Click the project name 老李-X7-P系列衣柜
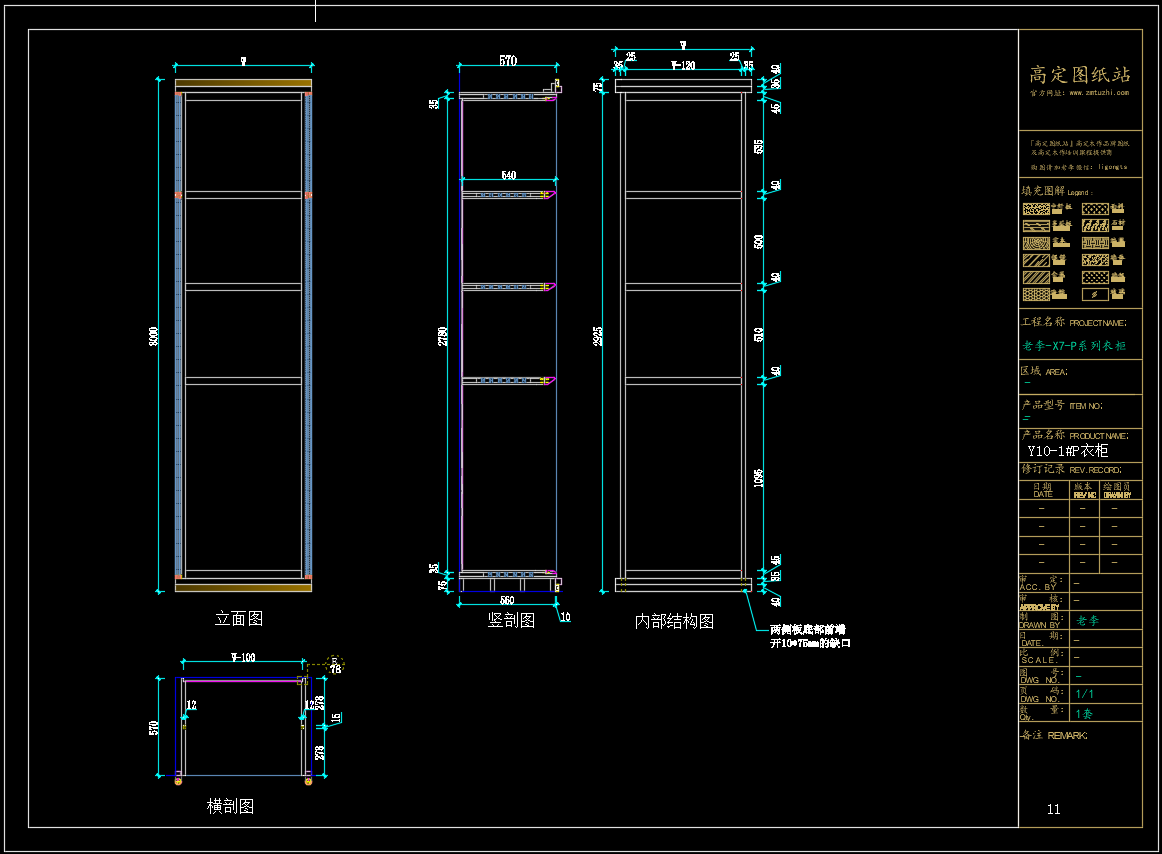Viewport: 1162px width, 854px height. (1073, 346)
